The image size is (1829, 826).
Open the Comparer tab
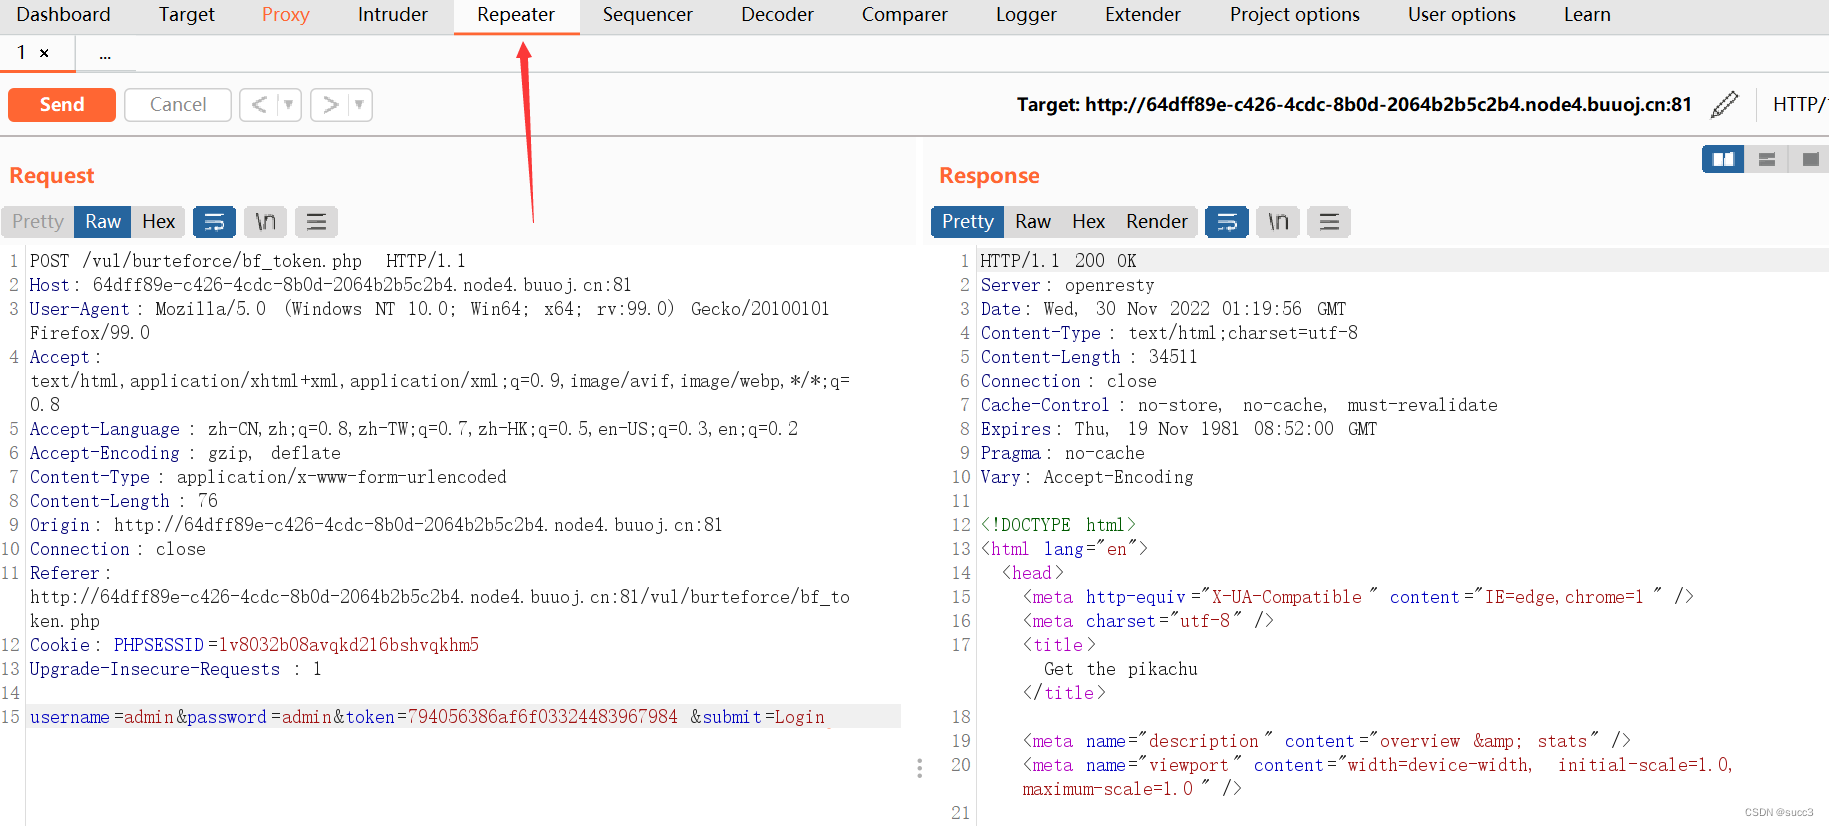[x=904, y=15]
